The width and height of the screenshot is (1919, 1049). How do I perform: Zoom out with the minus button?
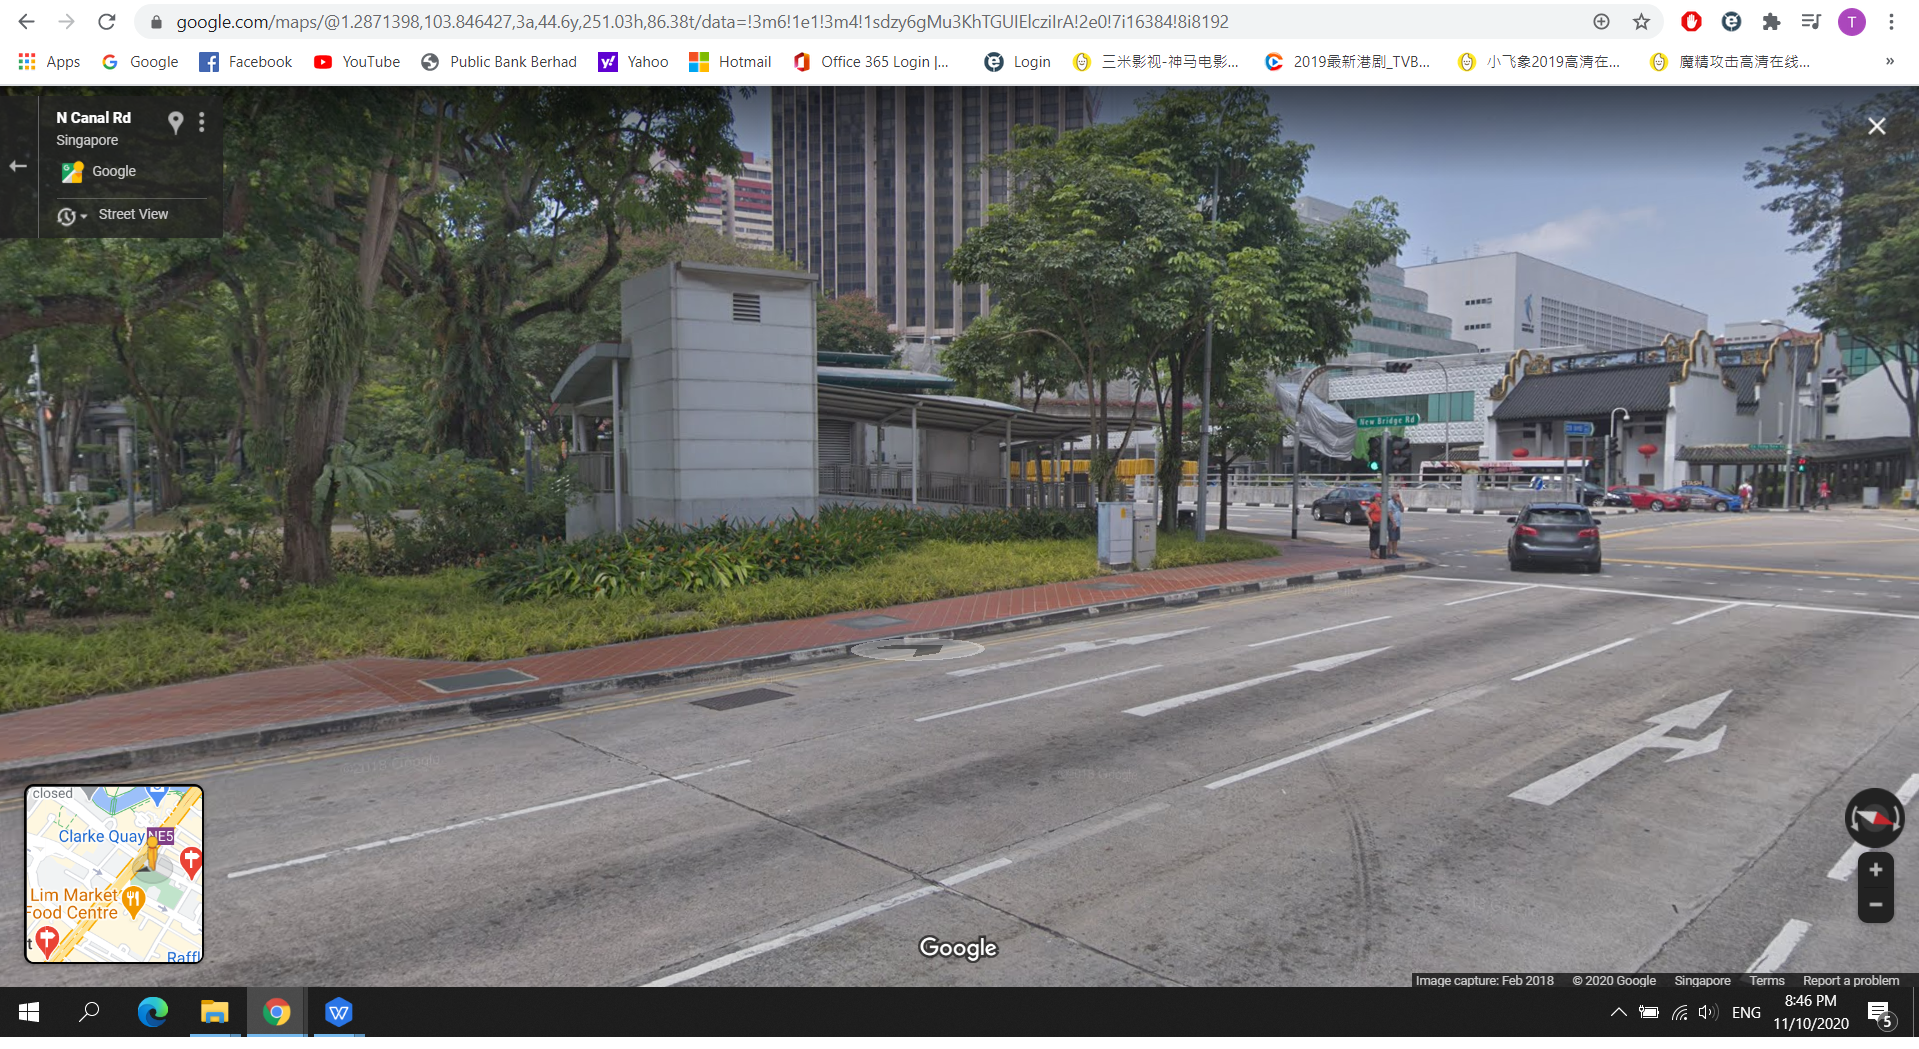click(1875, 905)
